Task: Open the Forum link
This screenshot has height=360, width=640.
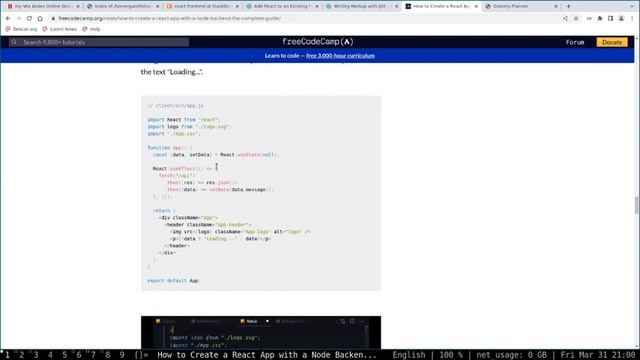Action: [x=575, y=42]
